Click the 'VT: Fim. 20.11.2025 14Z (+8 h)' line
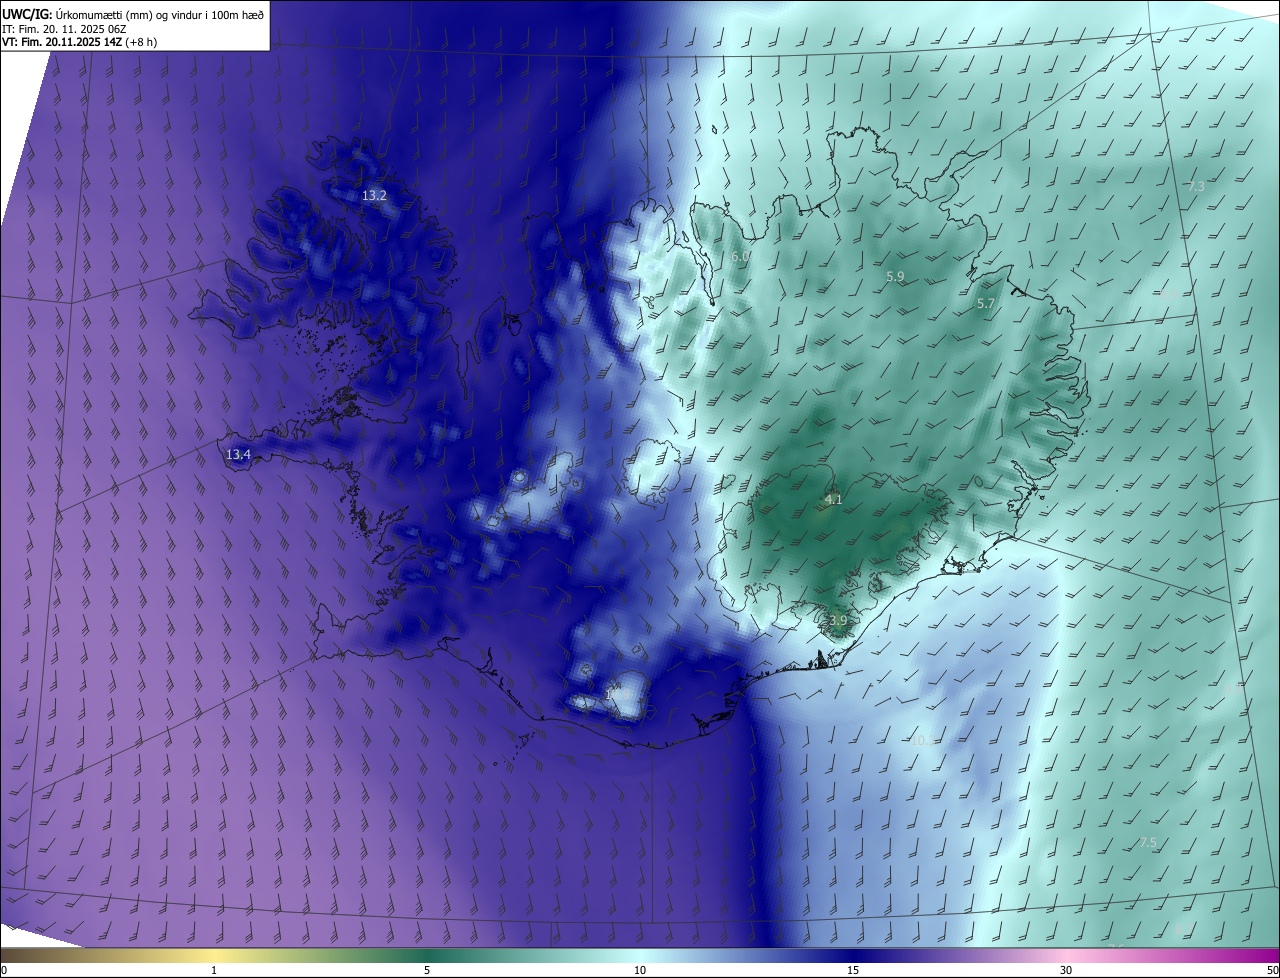 [x=79, y=42]
